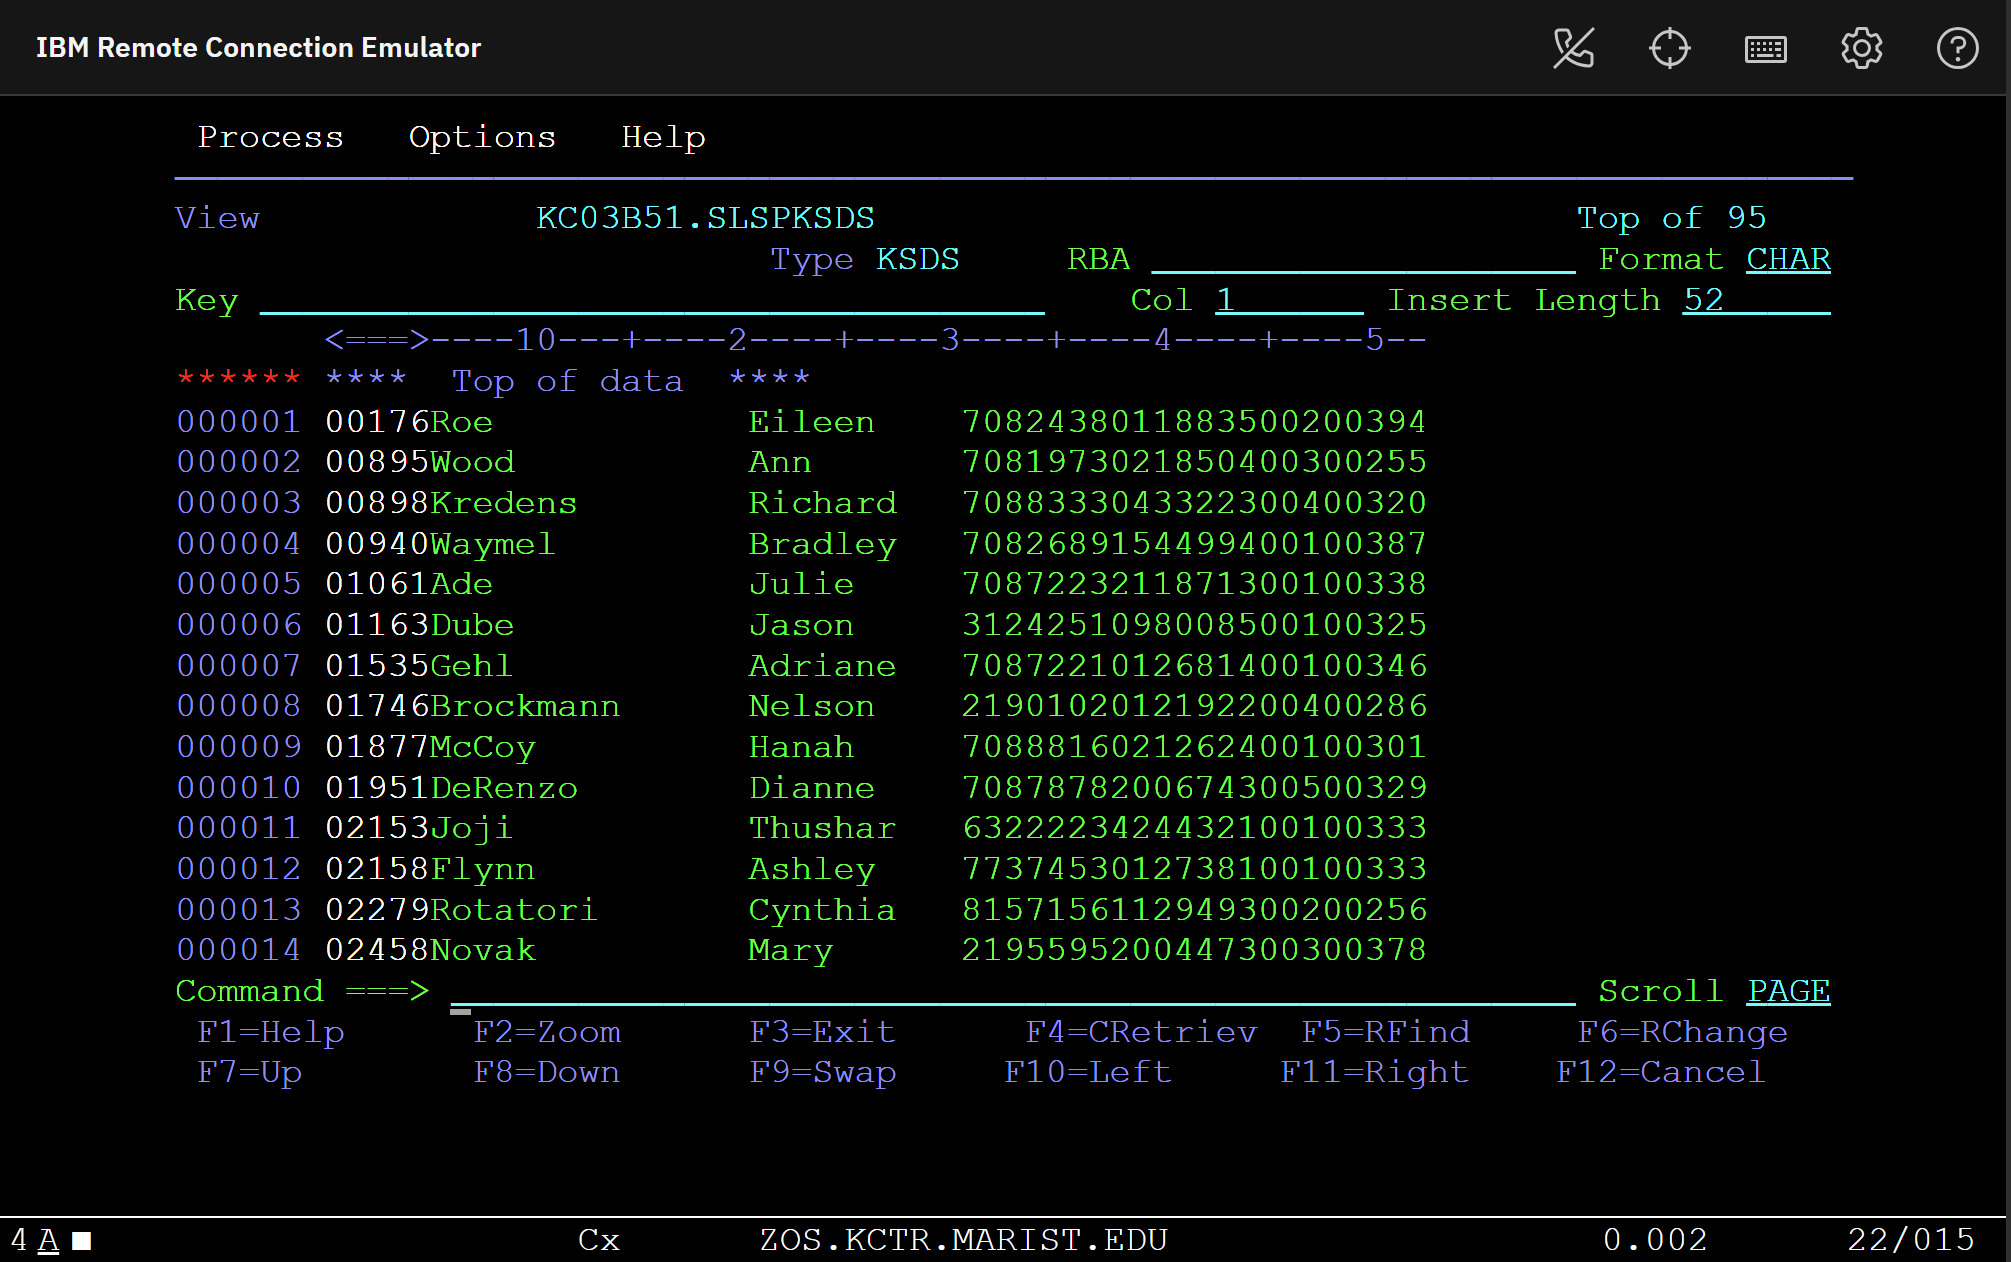
Task: Click F11=Right function key
Action: pyautogui.click(x=1374, y=1072)
